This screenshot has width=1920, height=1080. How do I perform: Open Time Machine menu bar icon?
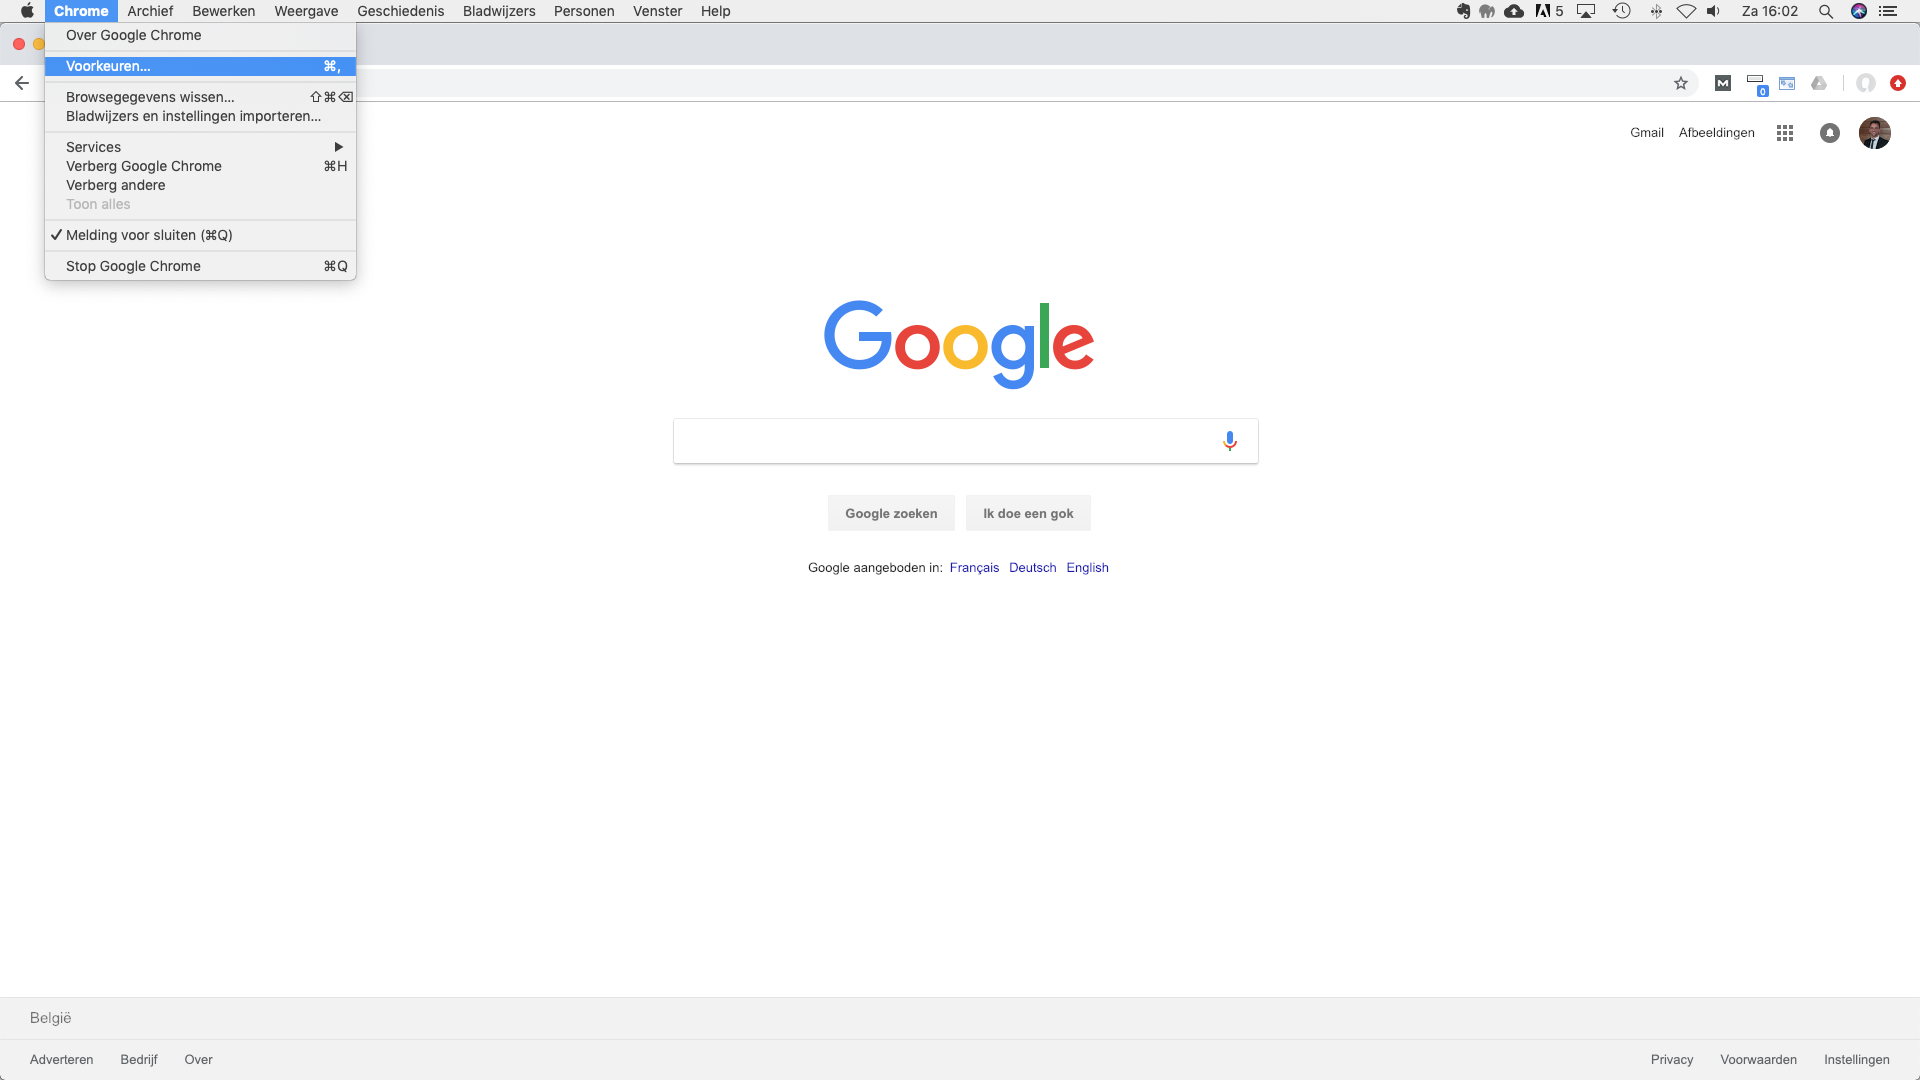click(x=1622, y=11)
